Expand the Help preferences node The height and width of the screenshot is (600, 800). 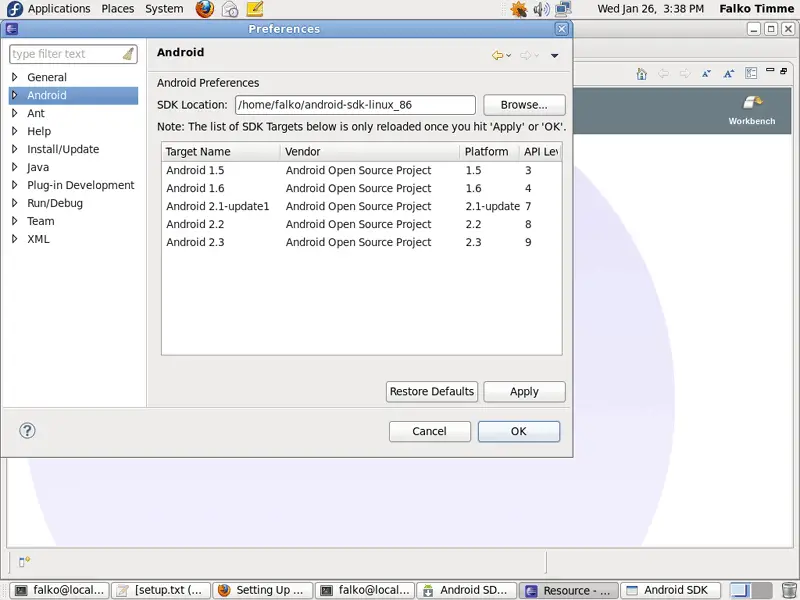pos(14,131)
